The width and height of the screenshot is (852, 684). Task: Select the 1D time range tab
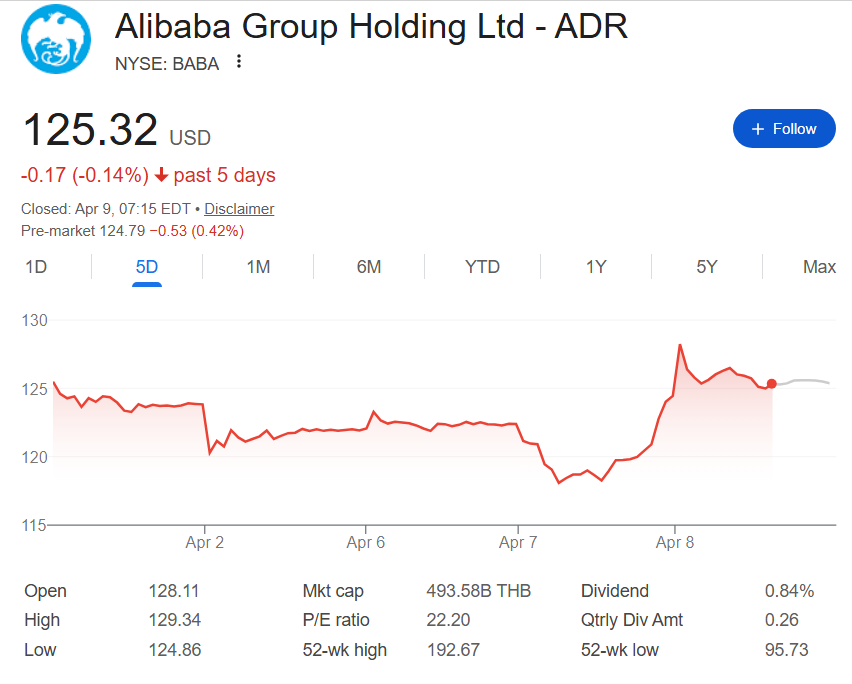coord(36,267)
